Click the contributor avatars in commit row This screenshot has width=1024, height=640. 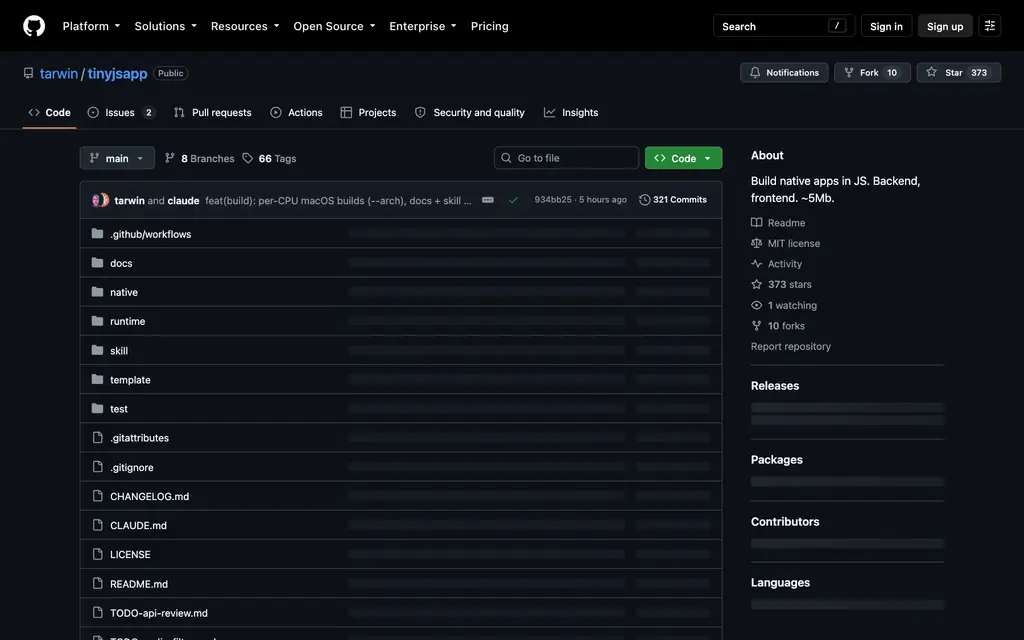coord(101,200)
